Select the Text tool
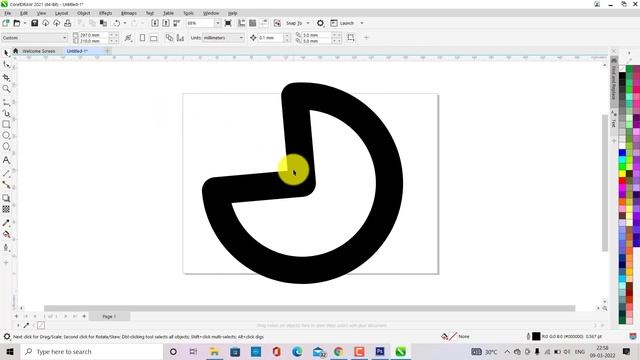 6,160
